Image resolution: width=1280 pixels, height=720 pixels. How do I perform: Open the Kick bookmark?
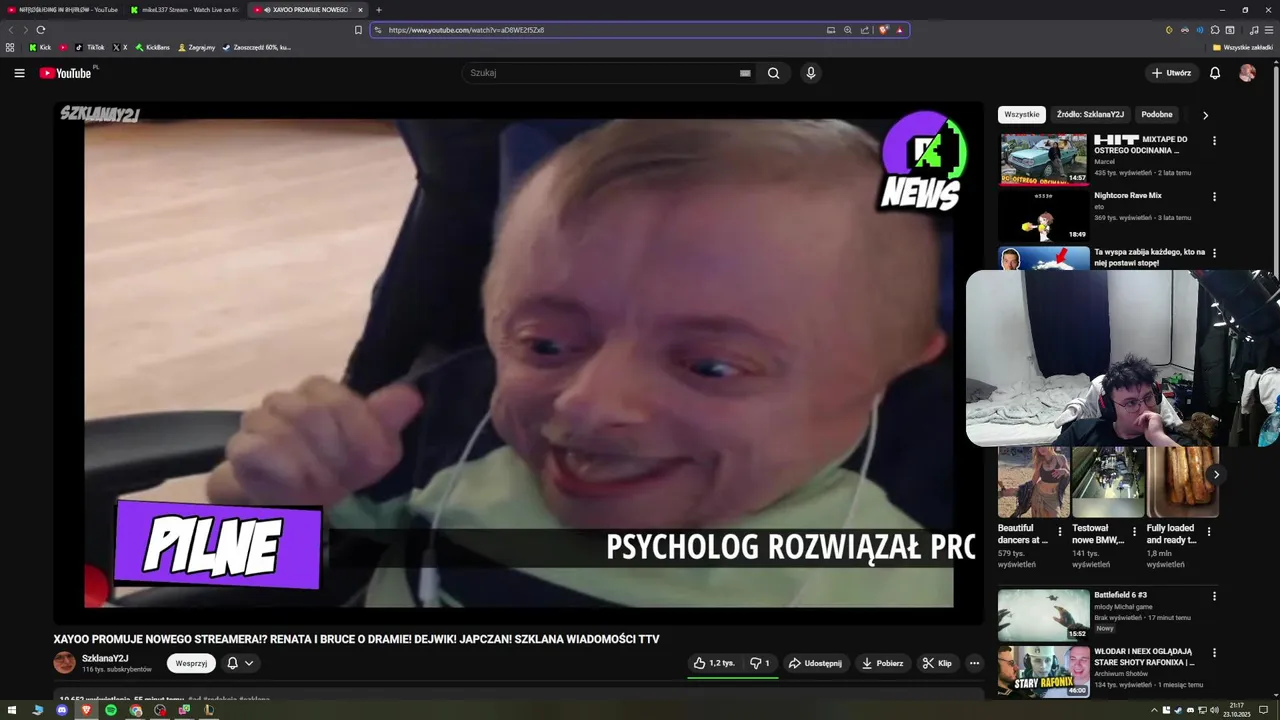40,47
